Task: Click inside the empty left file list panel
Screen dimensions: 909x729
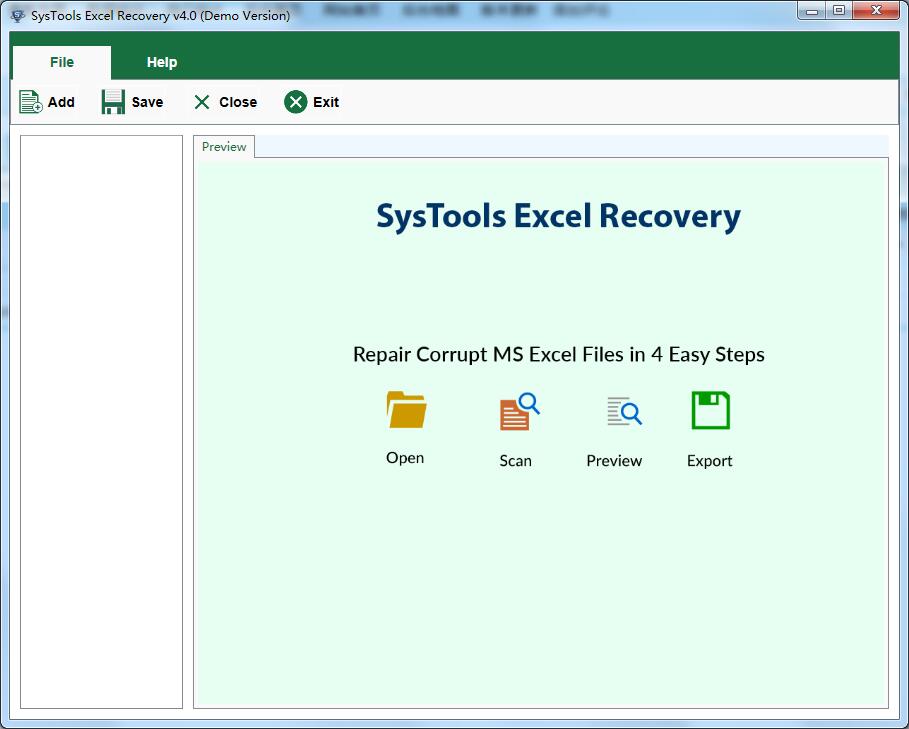Action: click(101, 420)
